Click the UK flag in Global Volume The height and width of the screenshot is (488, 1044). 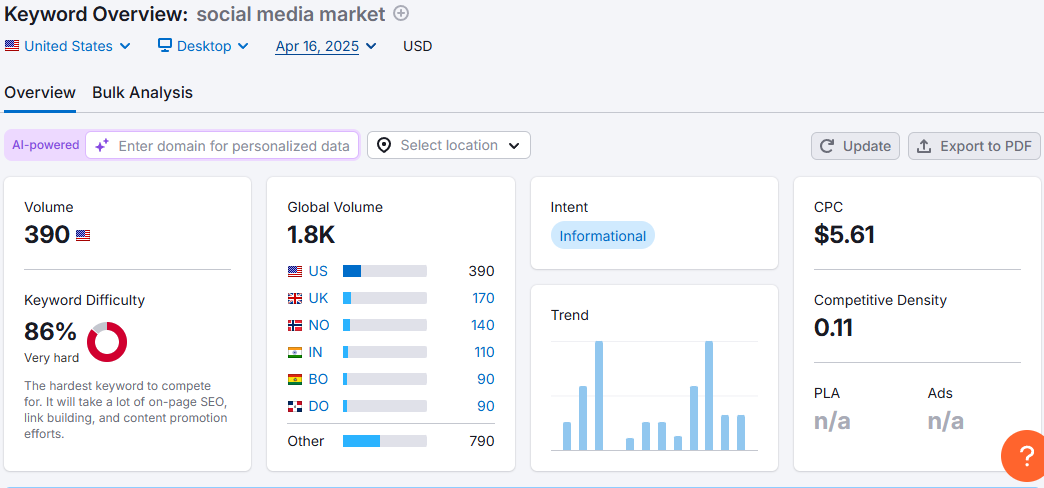[x=295, y=298]
